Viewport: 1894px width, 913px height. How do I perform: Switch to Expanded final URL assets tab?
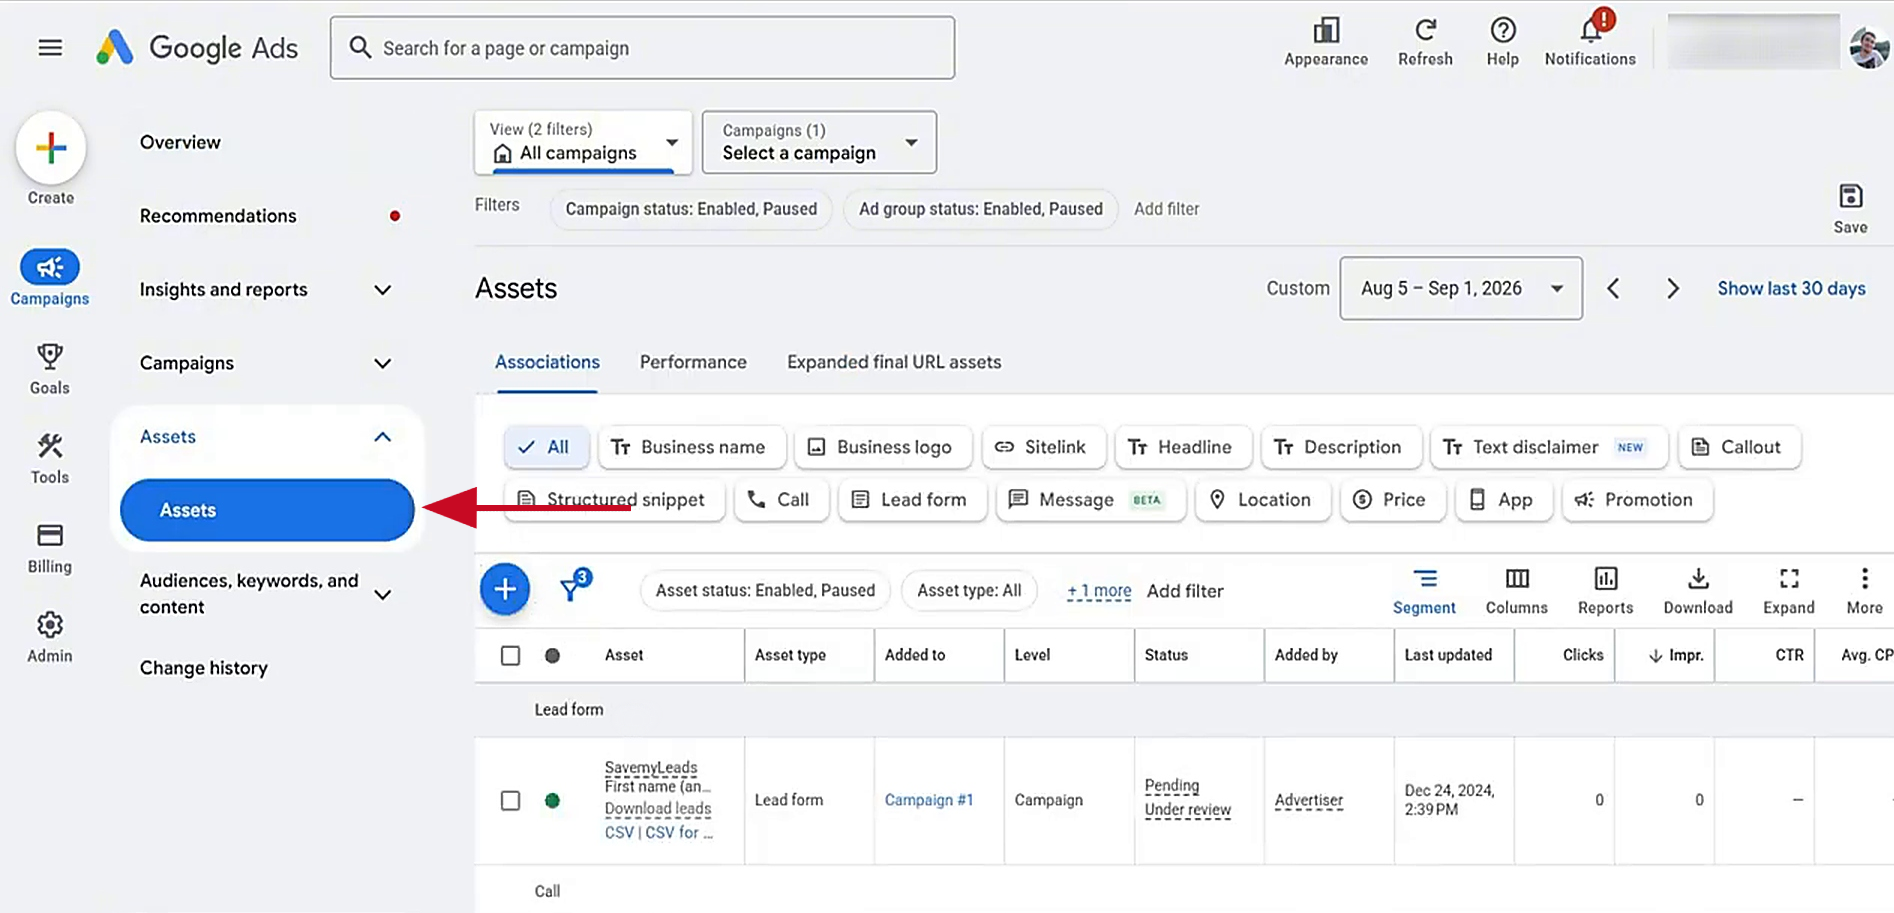894,362
